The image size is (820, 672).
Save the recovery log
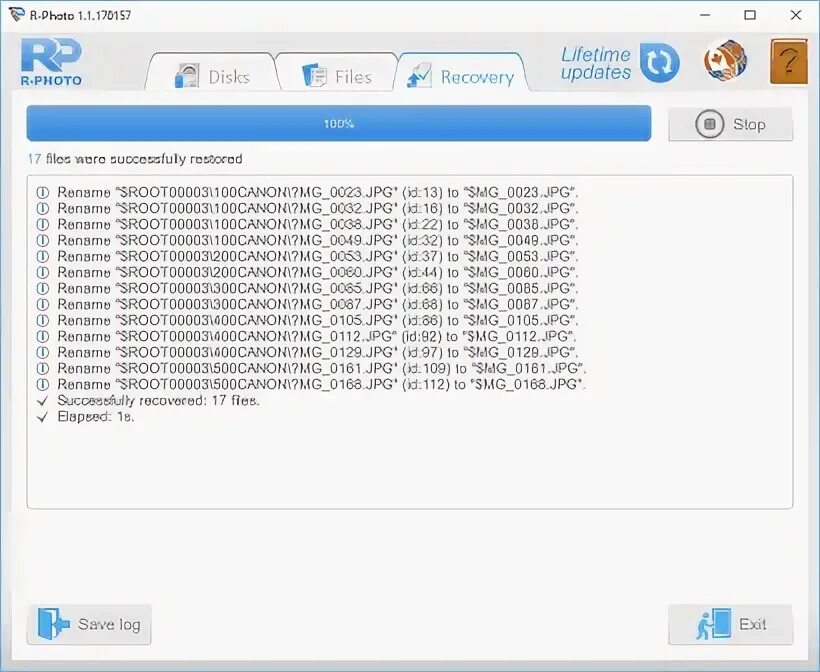[x=89, y=624]
